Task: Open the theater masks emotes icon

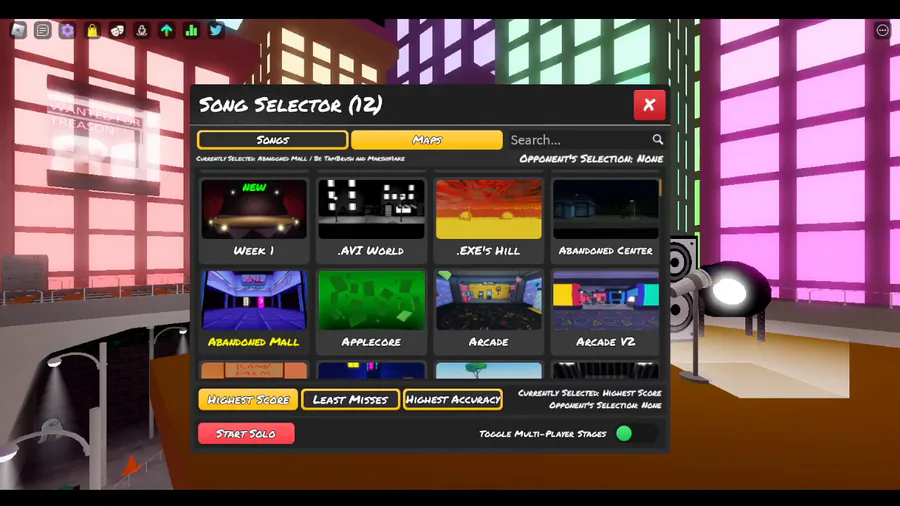Action: point(117,30)
